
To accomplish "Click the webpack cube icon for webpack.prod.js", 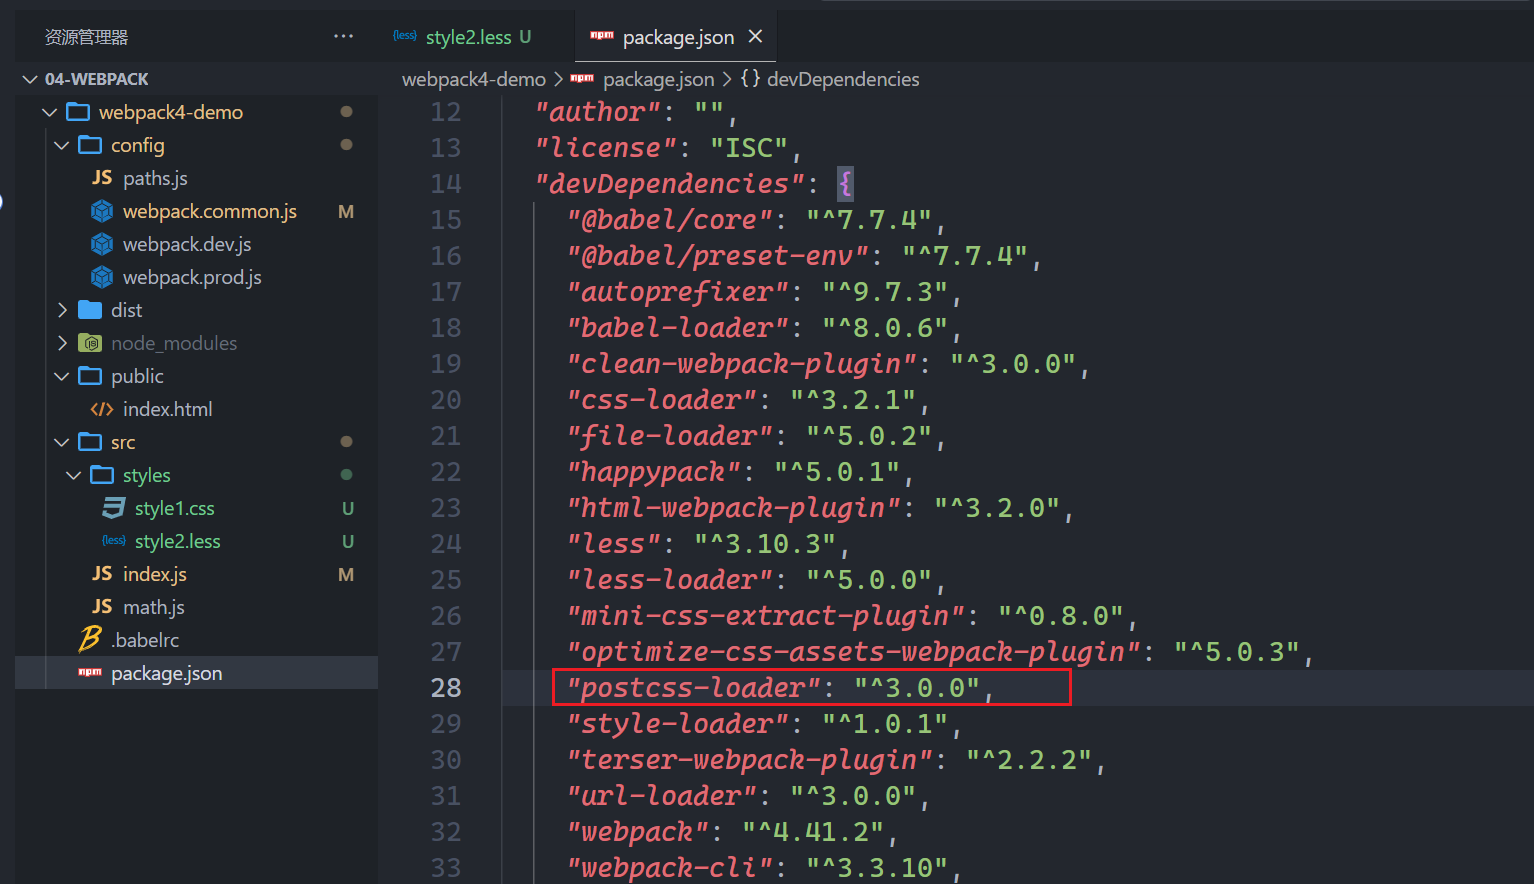I will 102,277.
